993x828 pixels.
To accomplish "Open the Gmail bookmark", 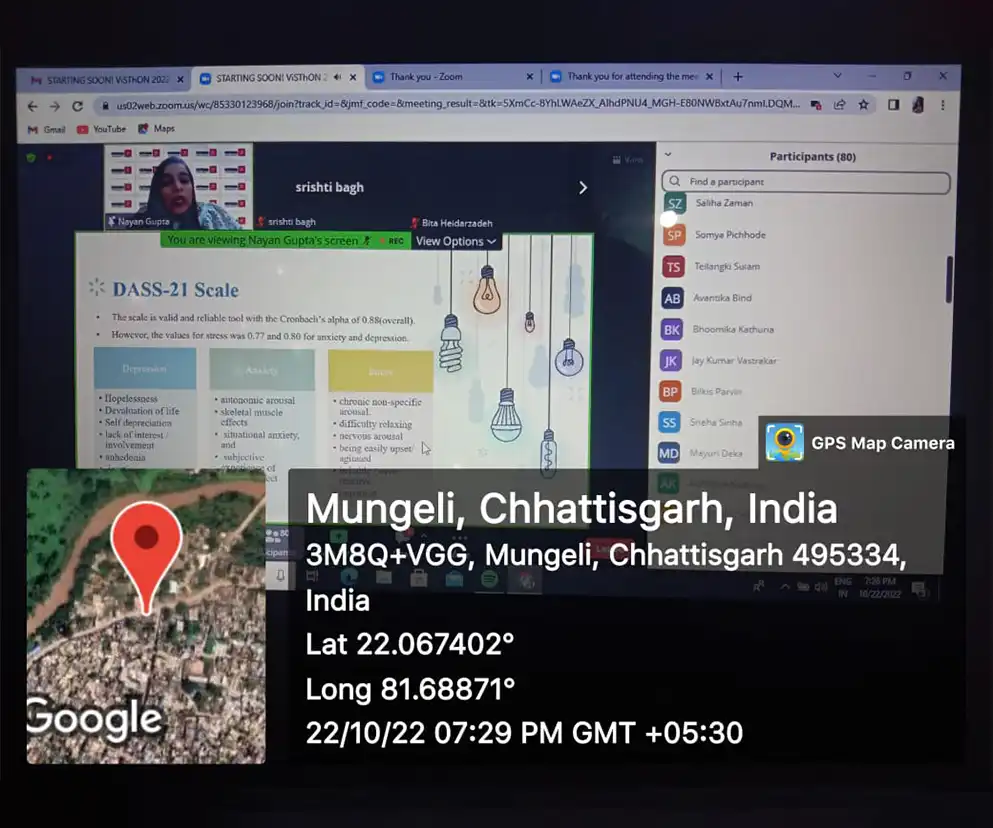I will point(46,129).
